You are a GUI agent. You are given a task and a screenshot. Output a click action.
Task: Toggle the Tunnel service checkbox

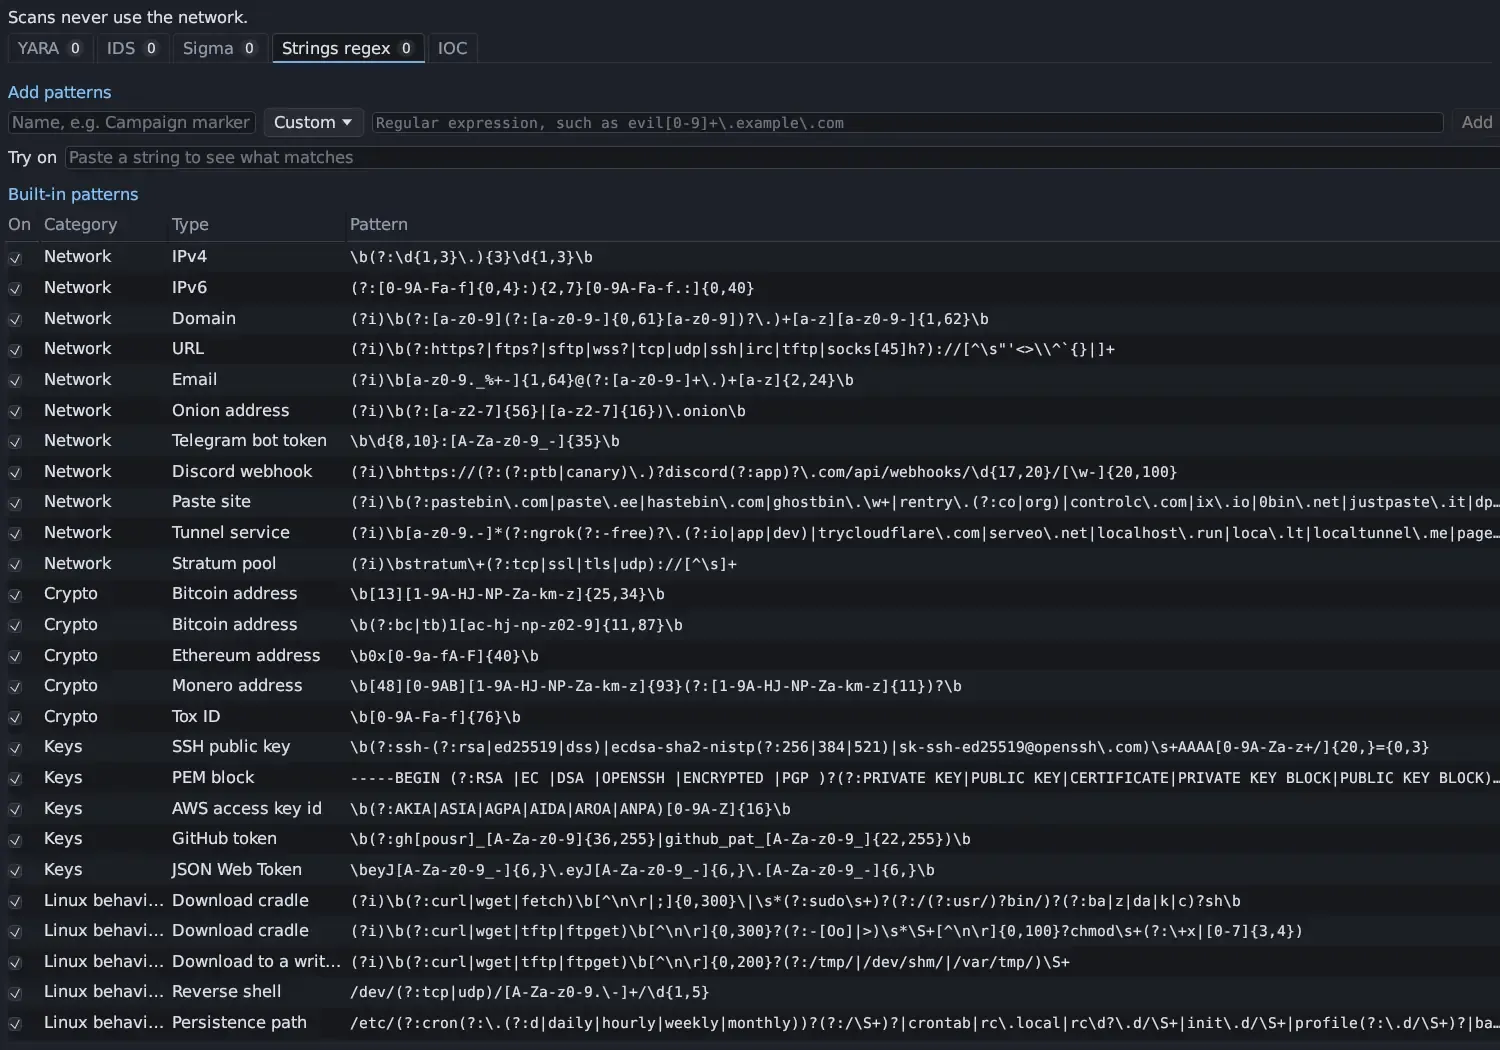[15, 534]
